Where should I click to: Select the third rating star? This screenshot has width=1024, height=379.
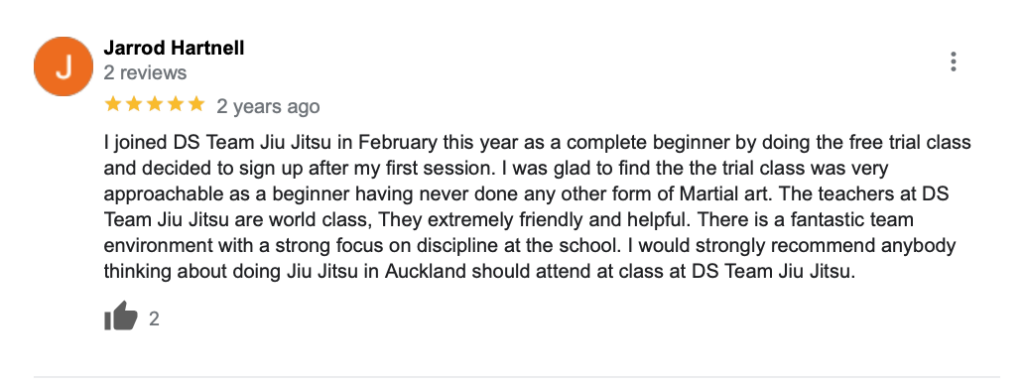pyautogui.click(x=155, y=104)
